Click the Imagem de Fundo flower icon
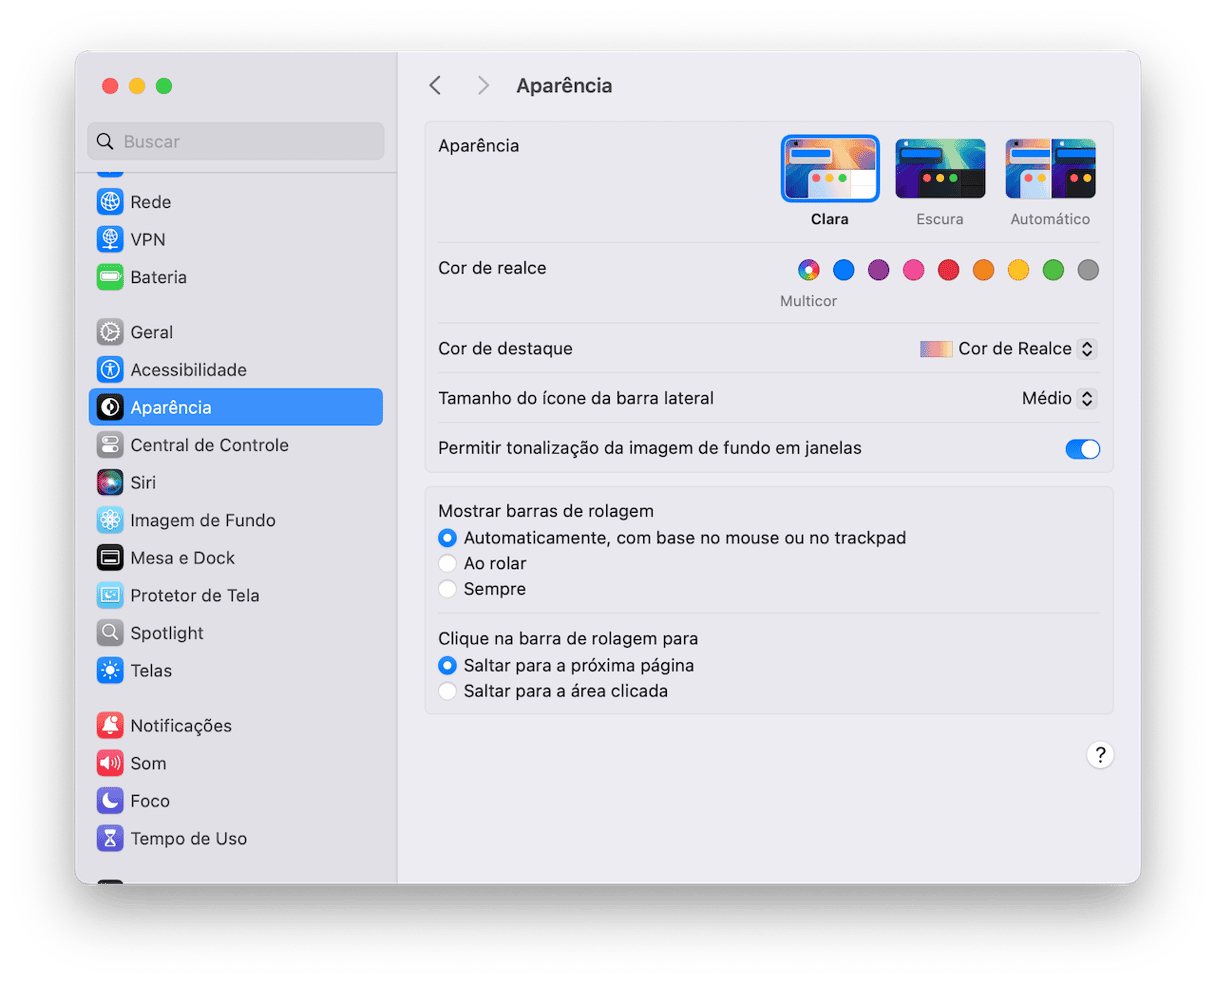1216x983 pixels. 110,520
